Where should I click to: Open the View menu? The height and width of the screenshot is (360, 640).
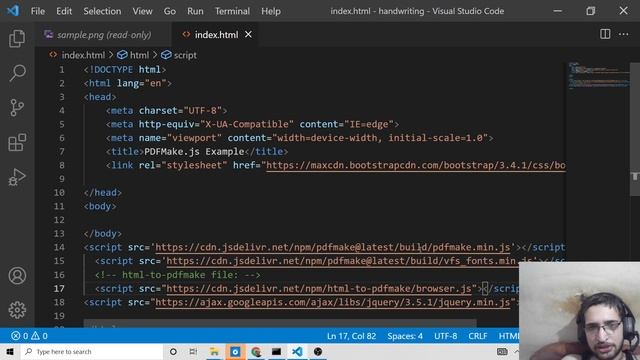point(142,11)
